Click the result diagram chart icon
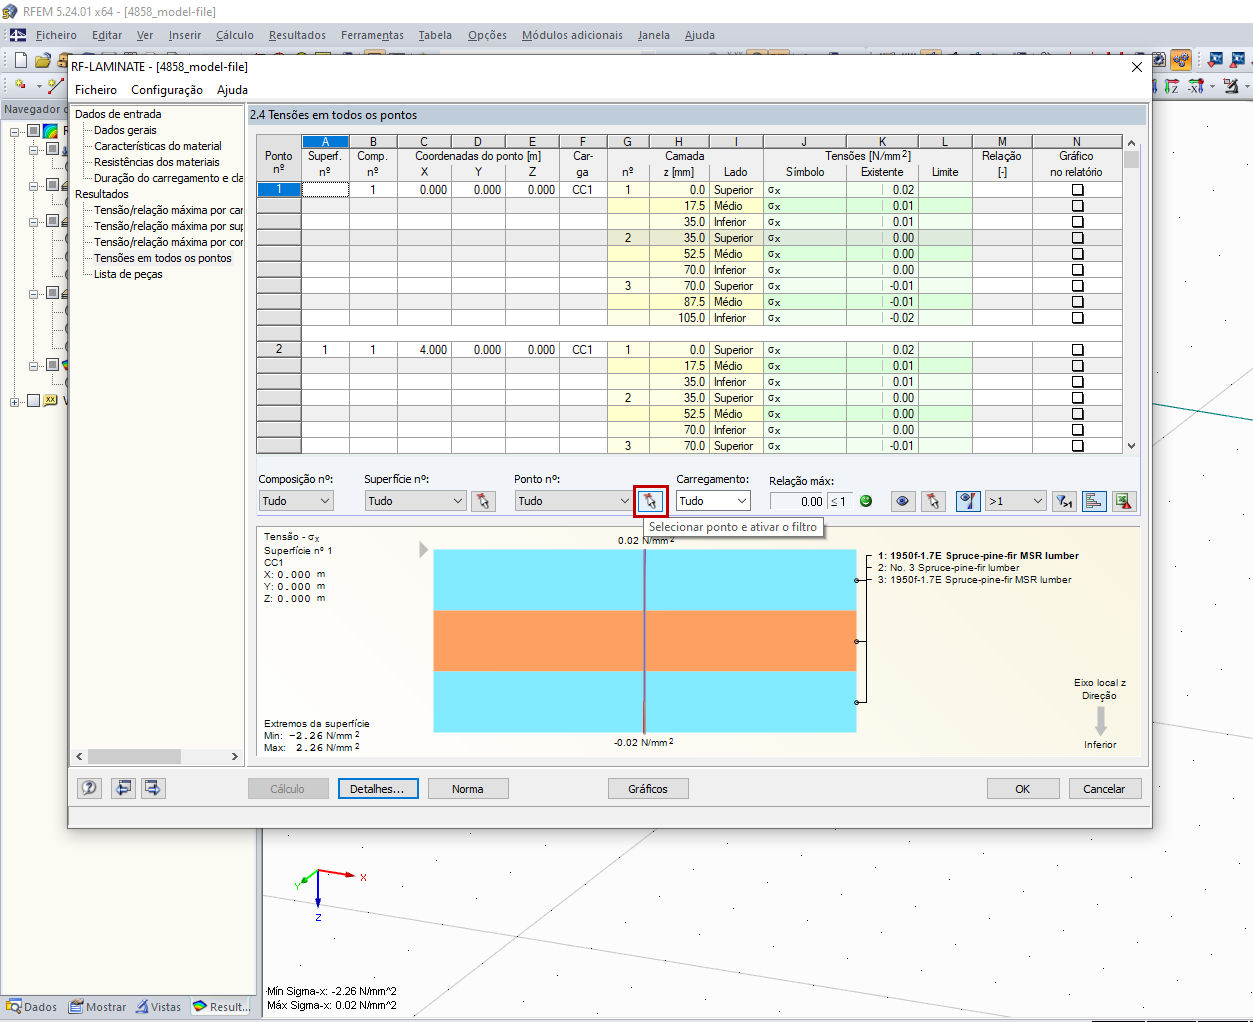The image size is (1253, 1022). (1094, 501)
